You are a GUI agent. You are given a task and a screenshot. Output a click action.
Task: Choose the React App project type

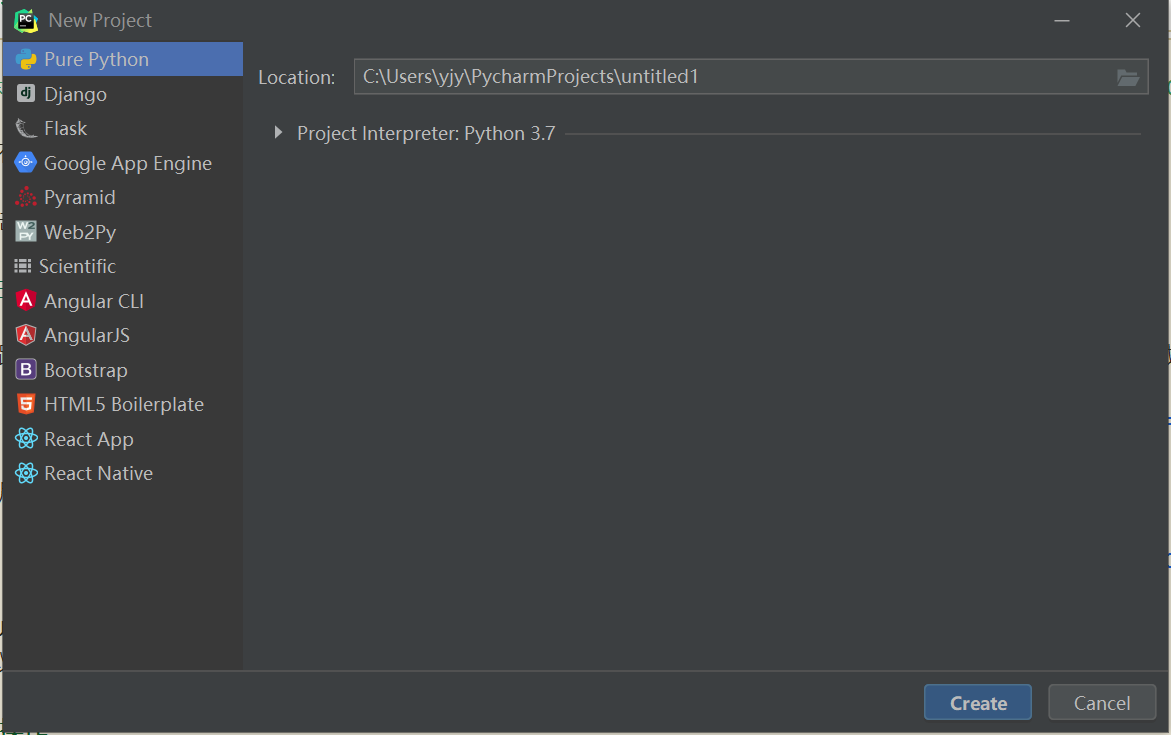[x=85, y=438]
